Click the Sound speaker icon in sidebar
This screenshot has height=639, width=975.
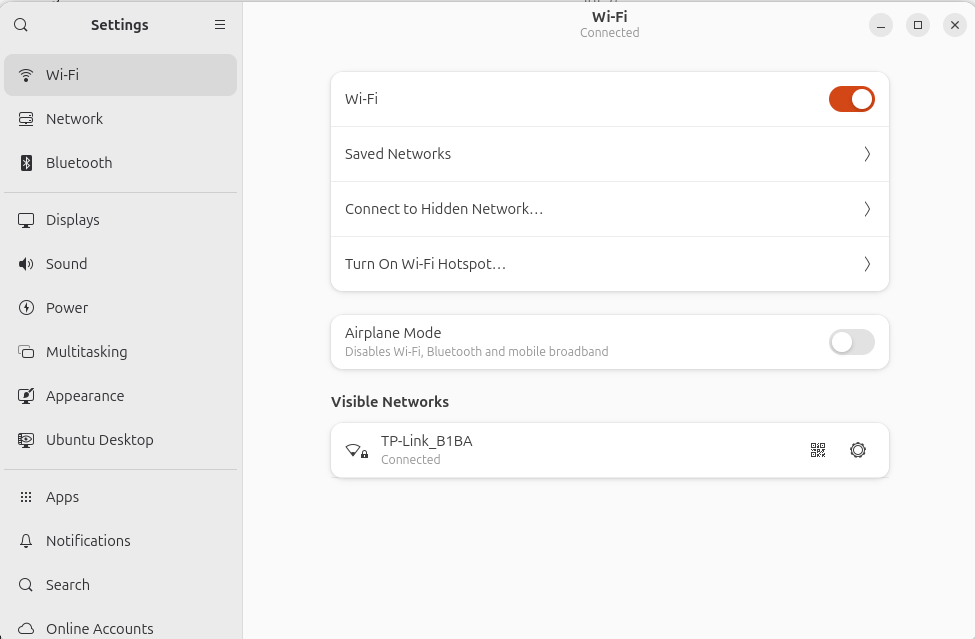(x=26, y=264)
